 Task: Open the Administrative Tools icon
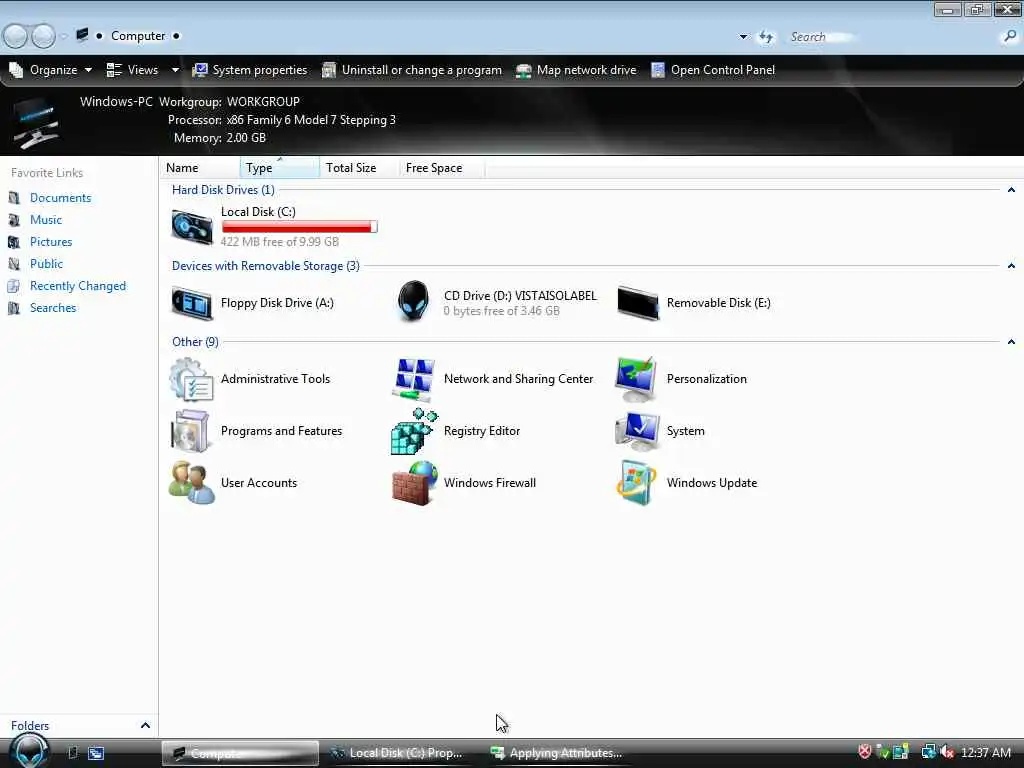tap(191, 379)
